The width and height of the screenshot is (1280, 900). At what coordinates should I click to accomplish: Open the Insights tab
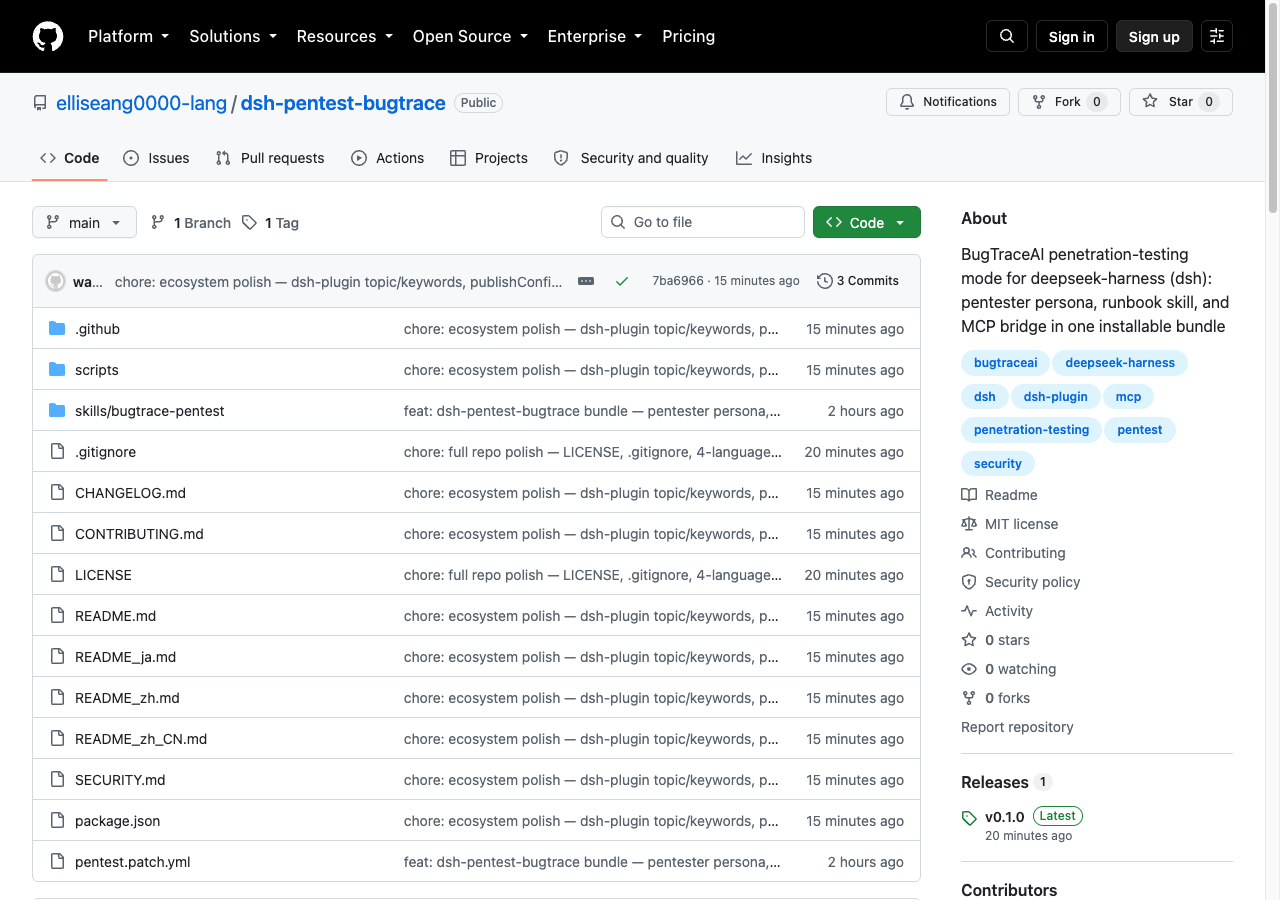pyautogui.click(x=774, y=158)
